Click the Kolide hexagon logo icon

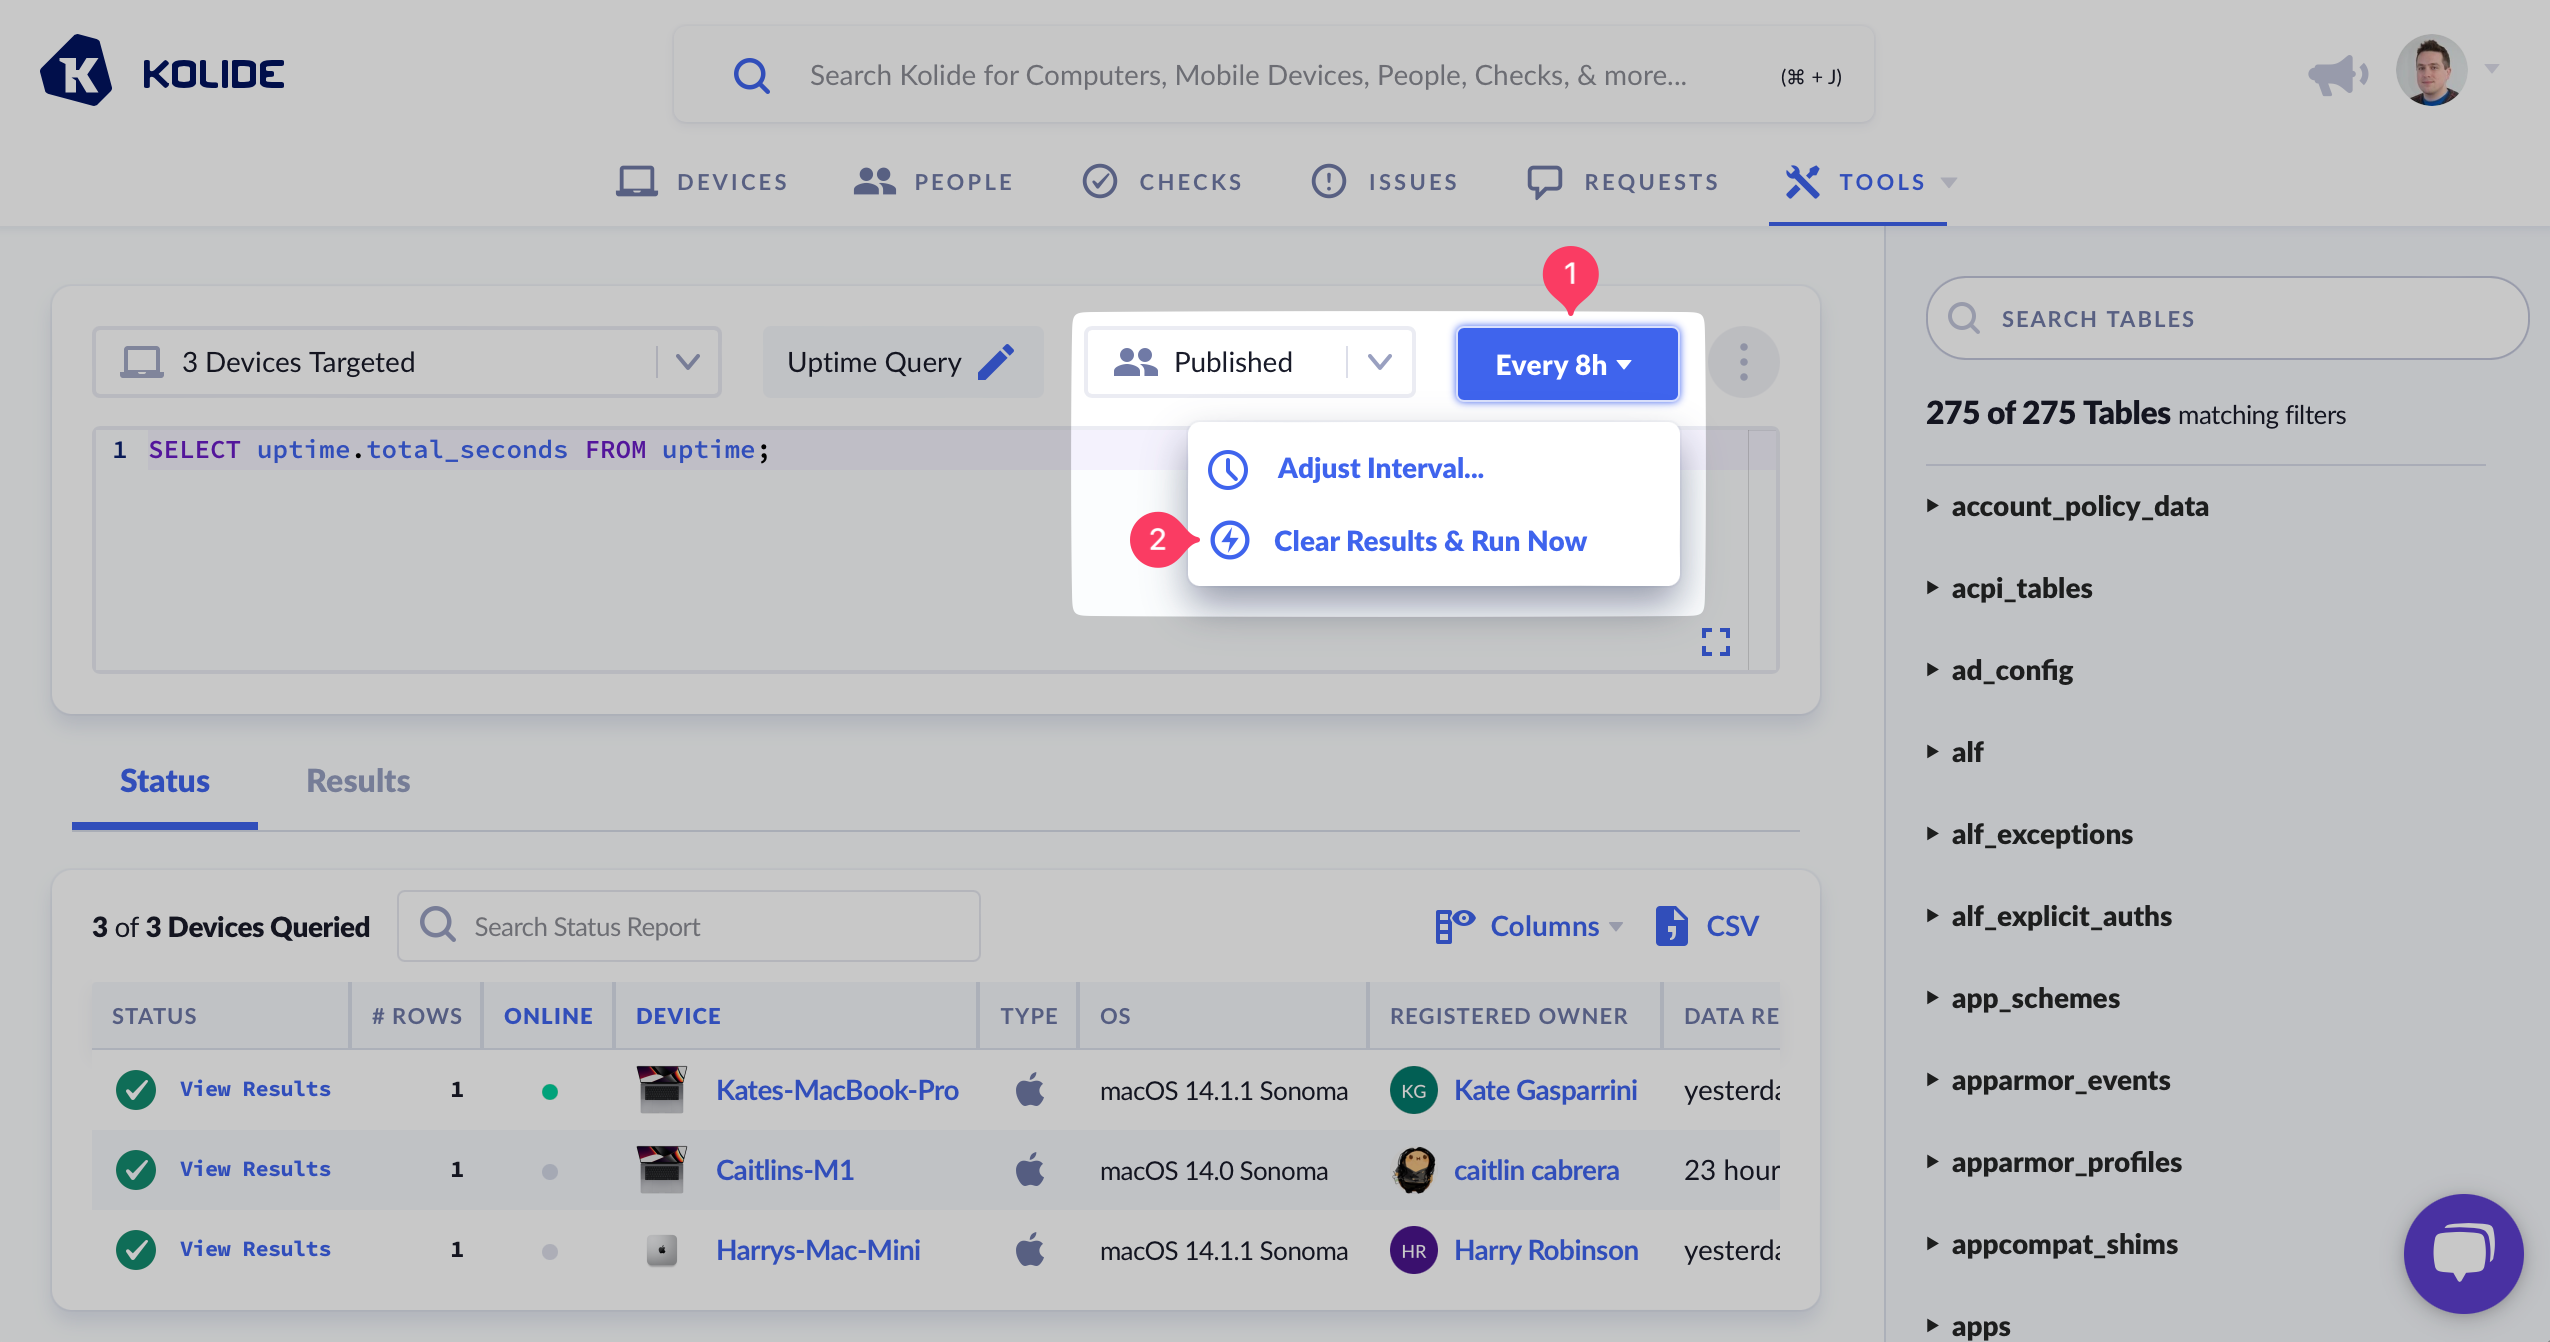pos(76,72)
